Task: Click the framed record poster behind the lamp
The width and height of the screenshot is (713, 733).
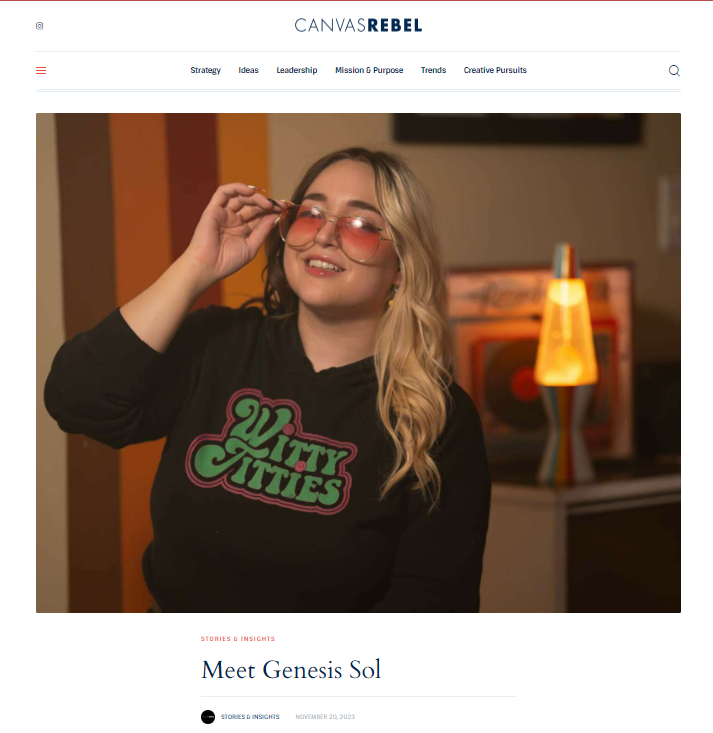Action: click(538, 362)
